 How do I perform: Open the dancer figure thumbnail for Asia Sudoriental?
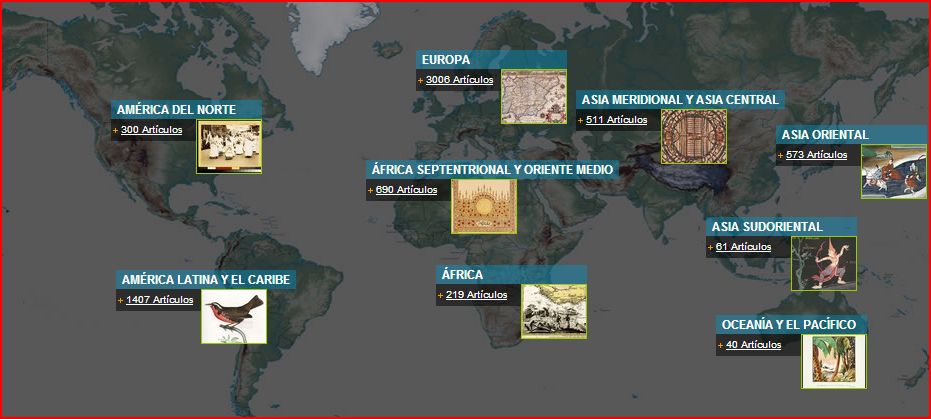point(823,263)
